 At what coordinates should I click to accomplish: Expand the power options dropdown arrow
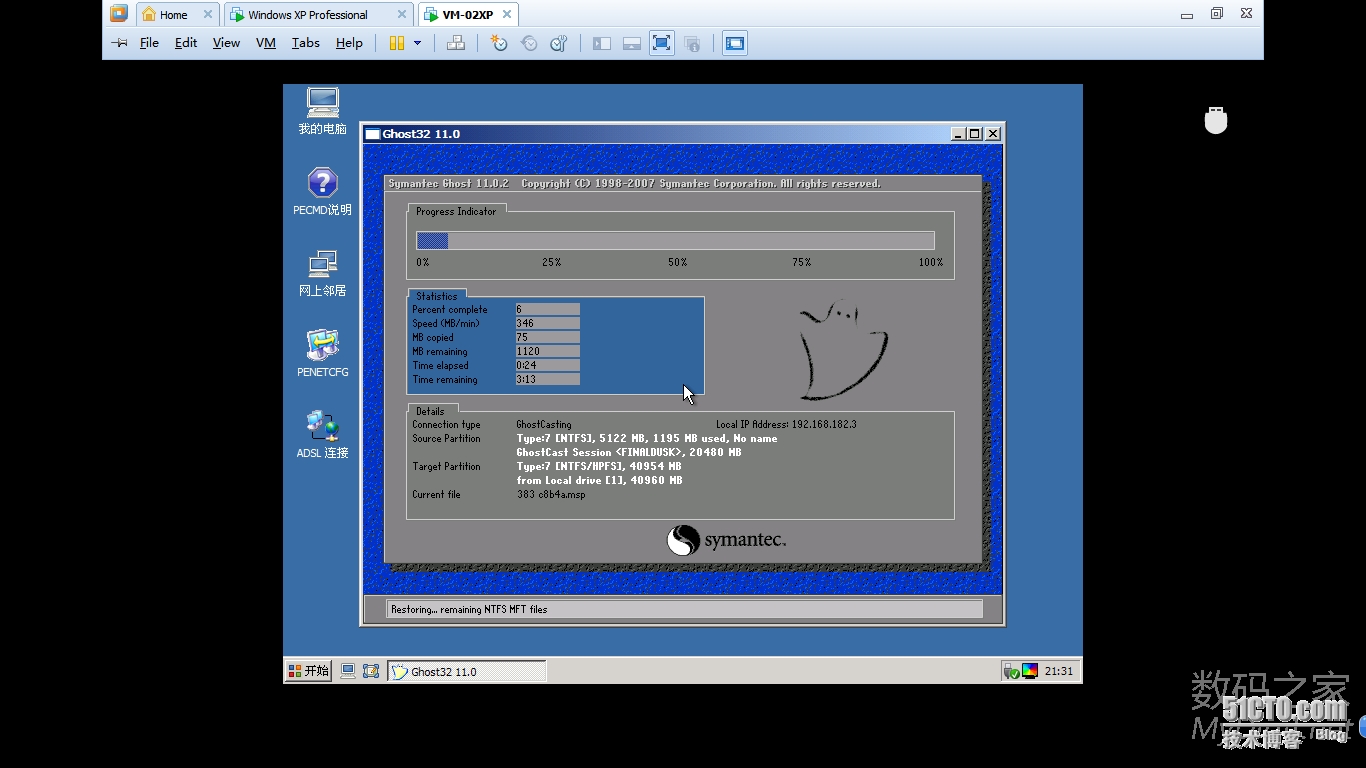[417, 43]
